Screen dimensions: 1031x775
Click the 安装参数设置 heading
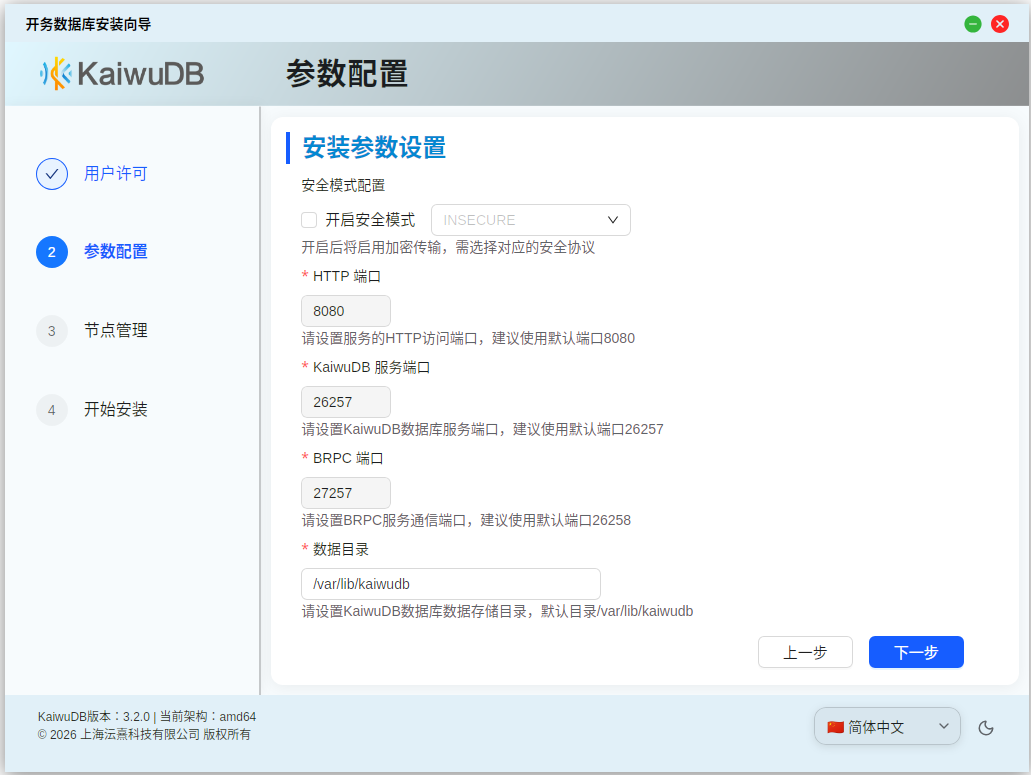click(x=374, y=148)
